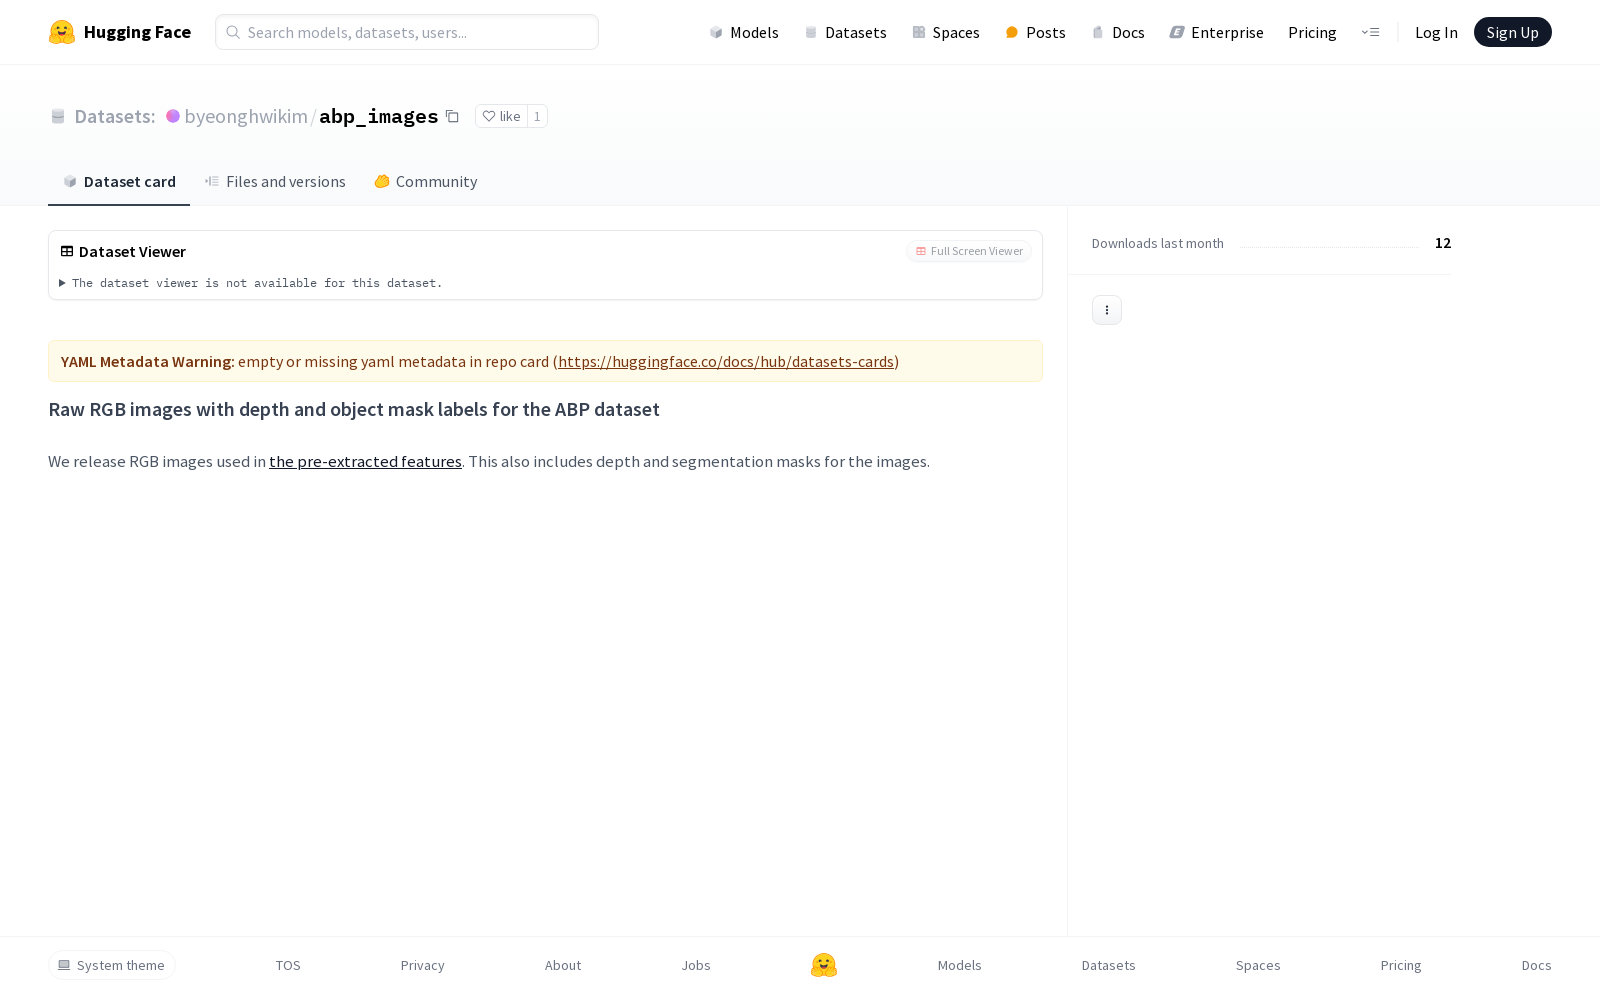Follow the pre-extracted features link

(365, 461)
